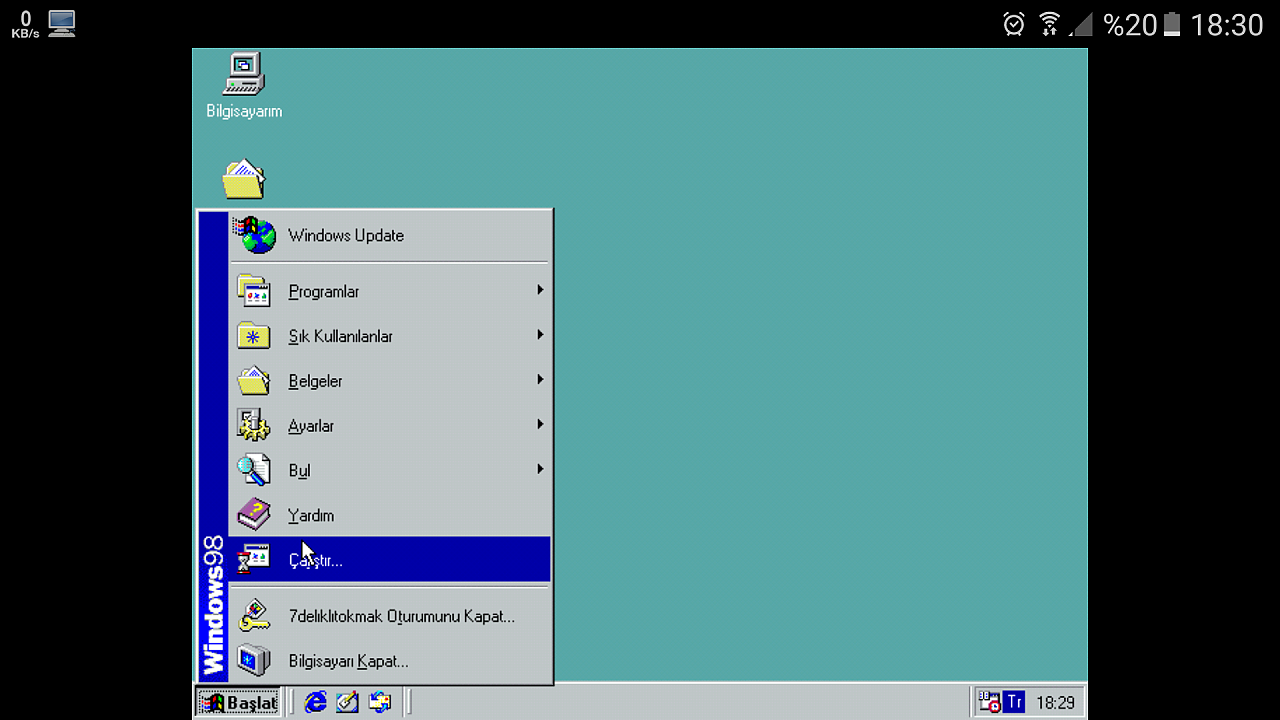Click the Show Desktop quick launch icon
1280x720 pixels.
coord(347,703)
